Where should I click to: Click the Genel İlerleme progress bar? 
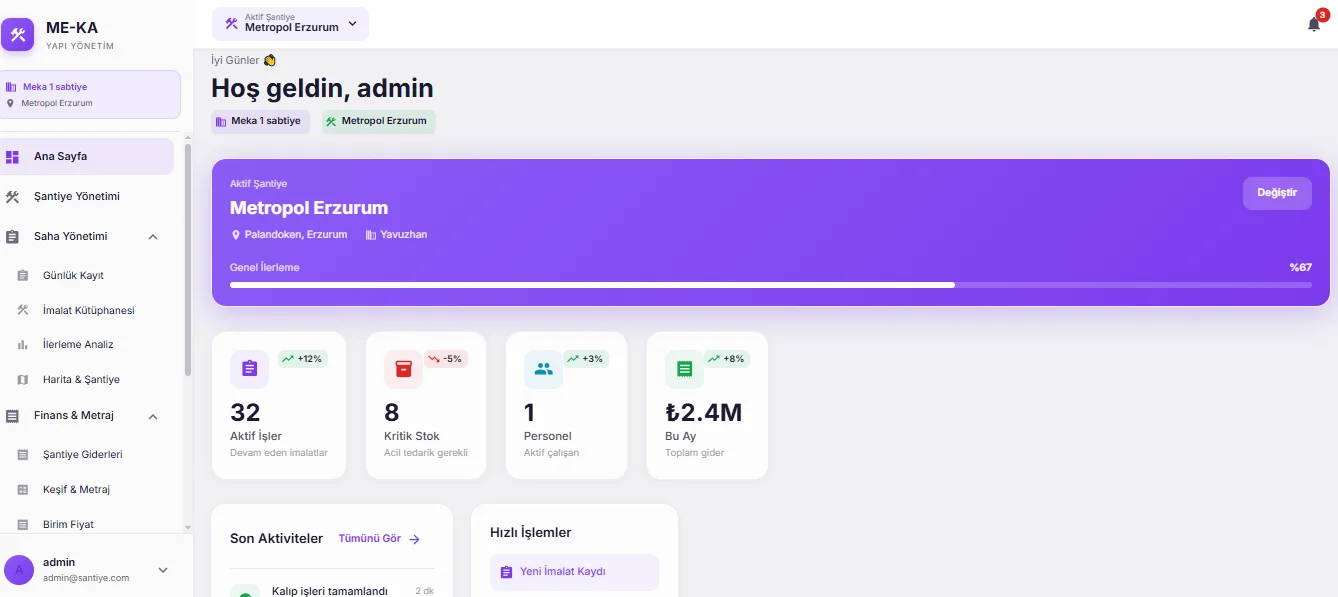coord(770,284)
